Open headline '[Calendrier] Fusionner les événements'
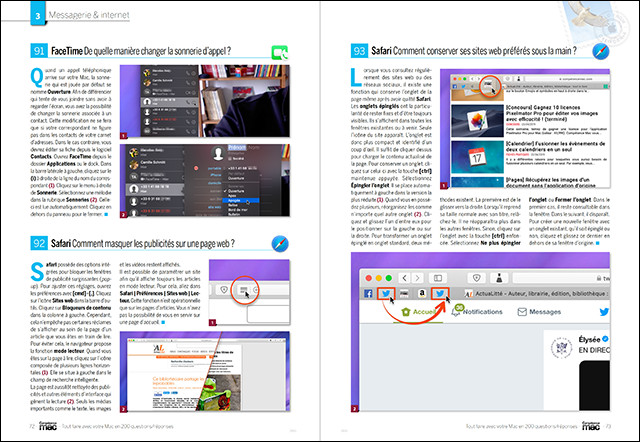The image size is (640, 442). tap(555, 146)
